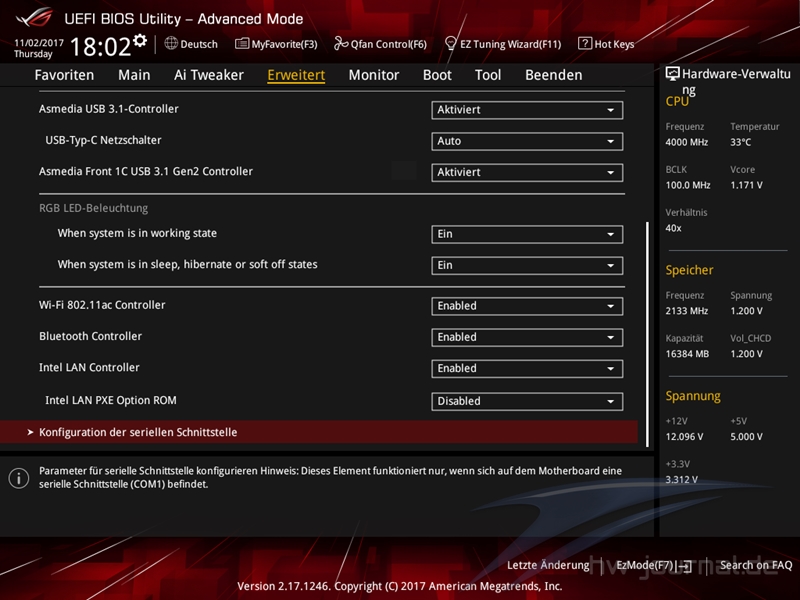Open Intel LAN Controller dropdown
800x600 pixels.
pyautogui.click(x=527, y=368)
